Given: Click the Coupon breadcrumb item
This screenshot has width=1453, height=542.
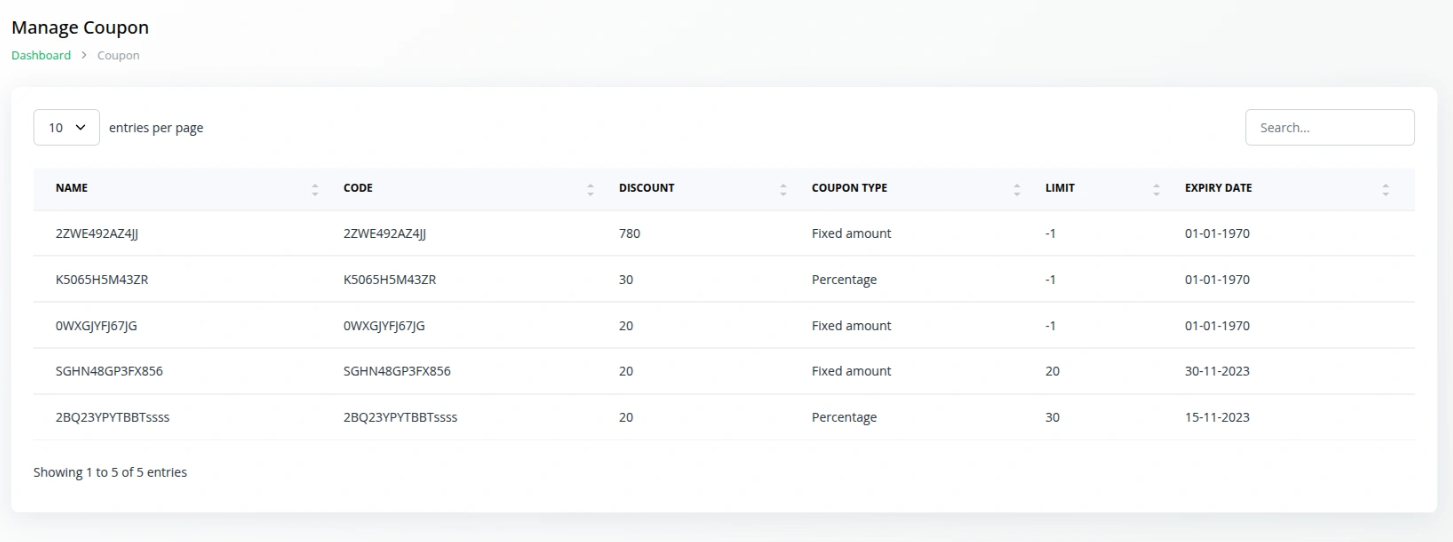Looking at the screenshot, I should click(118, 56).
